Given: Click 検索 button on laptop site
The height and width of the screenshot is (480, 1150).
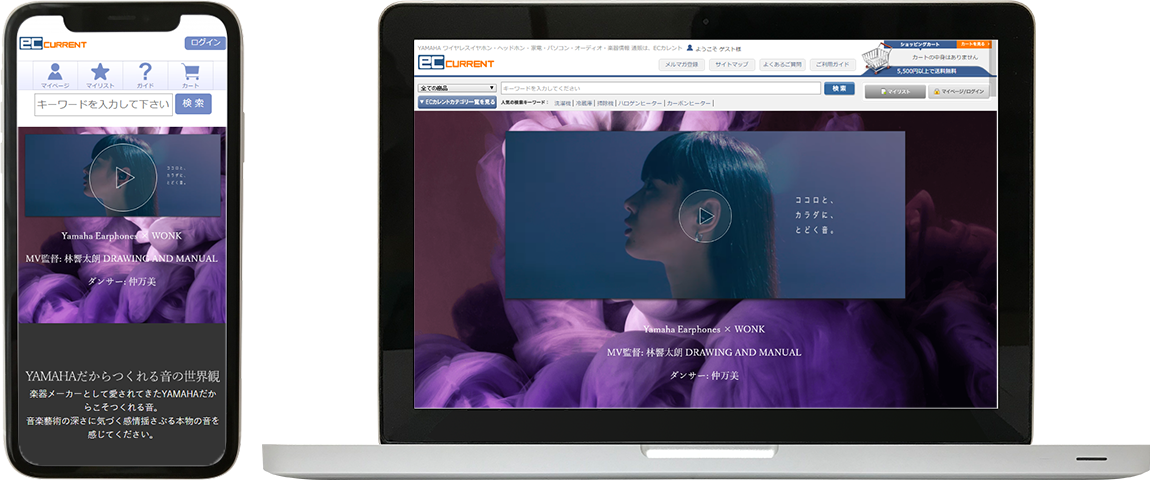Looking at the screenshot, I should (x=839, y=88).
